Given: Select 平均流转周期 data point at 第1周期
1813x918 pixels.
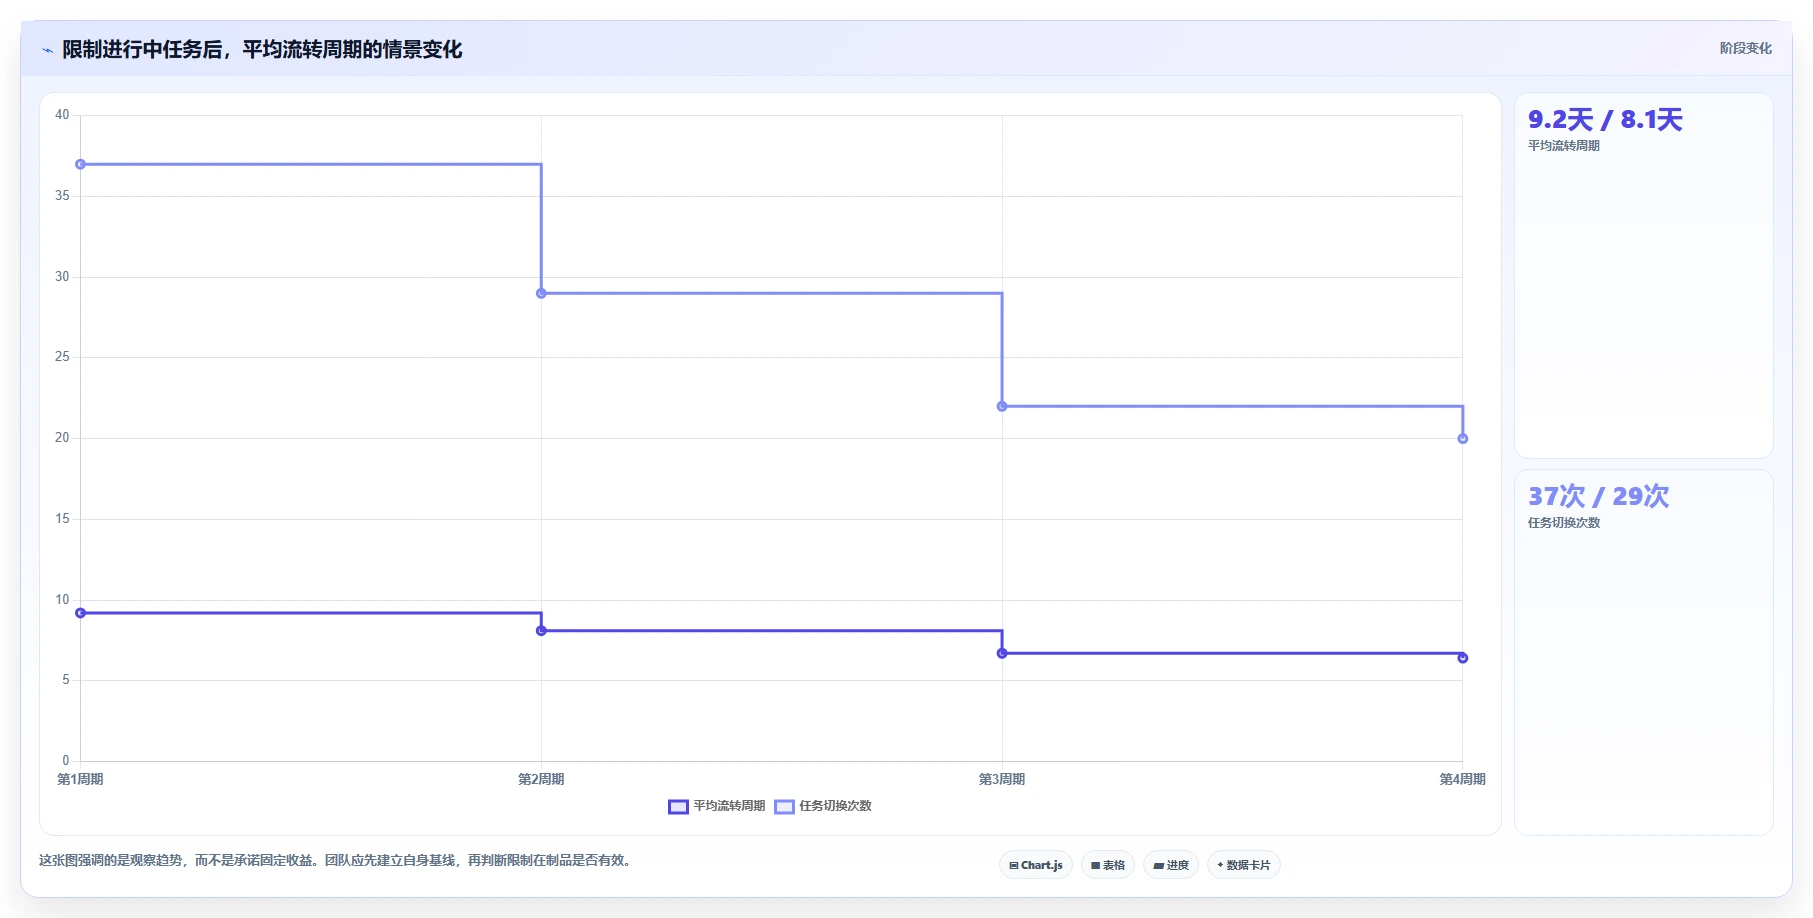Looking at the screenshot, I should pyautogui.click(x=81, y=613).
